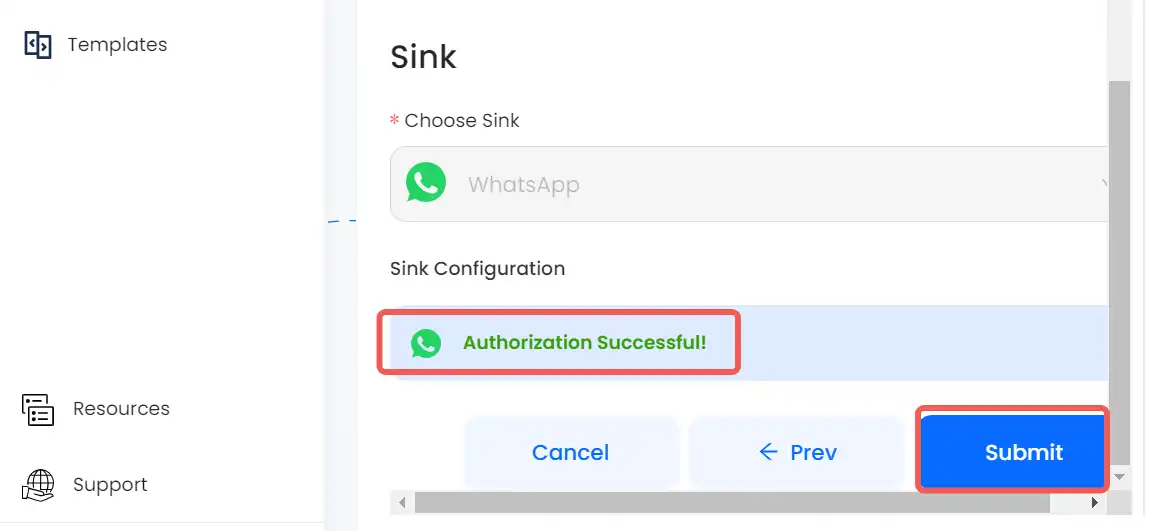The image size is (1157, 531).
Task: Click the Authorization Successful! message
Action: [584, 342]
